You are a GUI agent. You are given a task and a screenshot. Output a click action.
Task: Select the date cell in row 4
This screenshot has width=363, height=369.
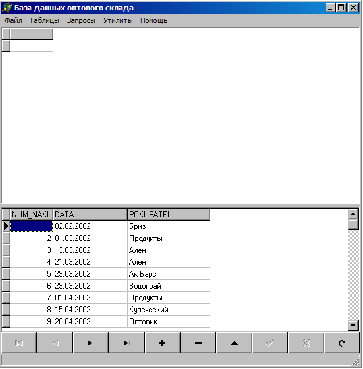[90, 262]
